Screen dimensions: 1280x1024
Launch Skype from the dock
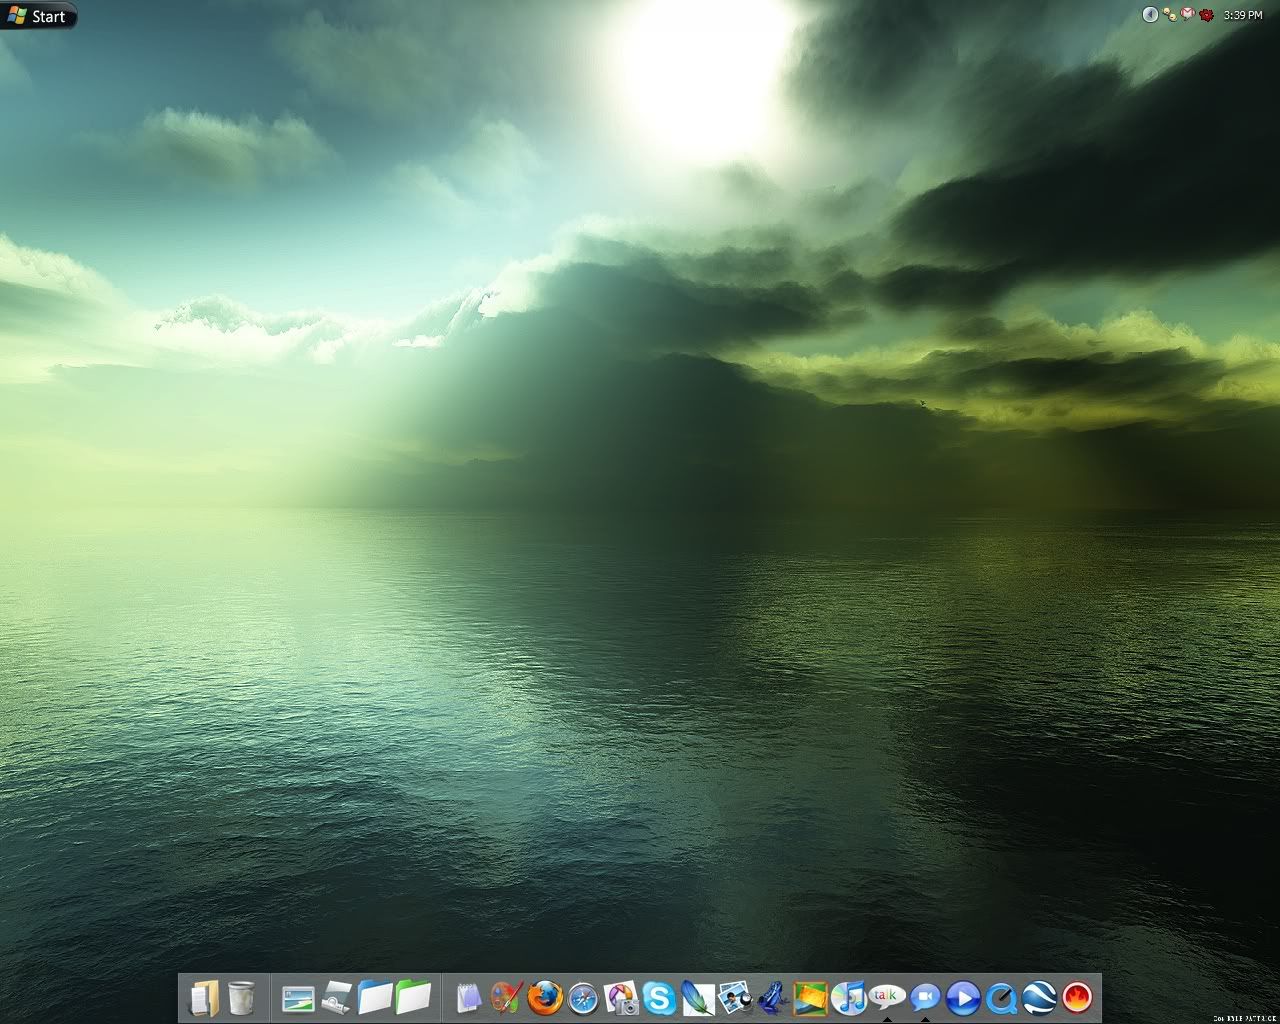[659, 998]
